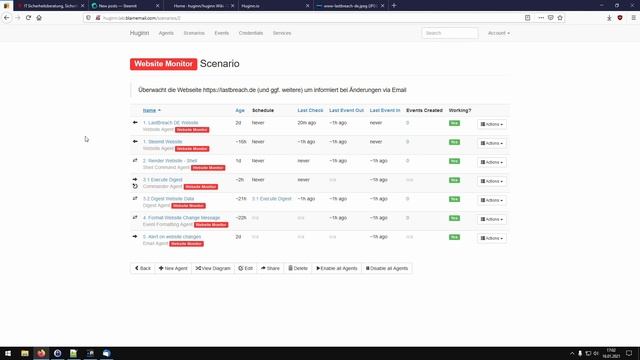
Task: Switch to Home huginn Wiki tab
Action: coord(200,6)
